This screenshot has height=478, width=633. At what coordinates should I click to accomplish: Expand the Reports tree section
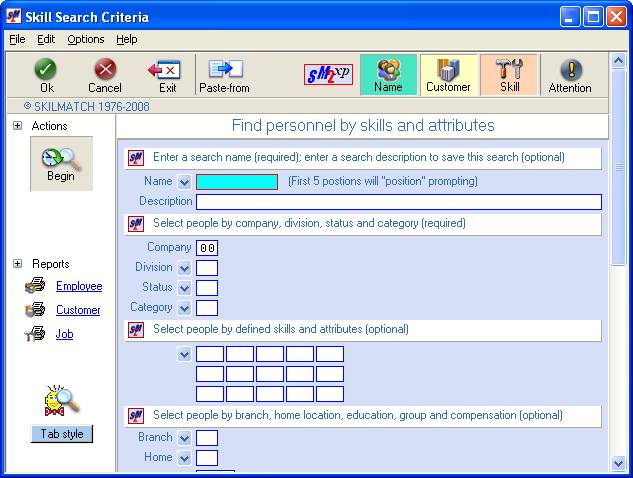[x=18, y=264]
